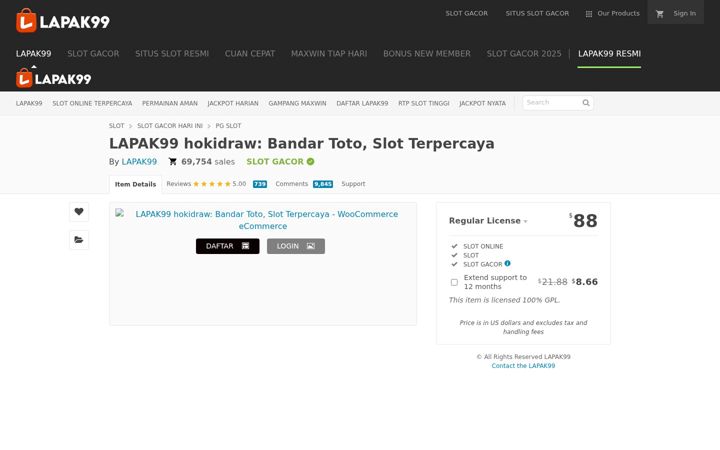Open MAXWIN TIAP HARI nav item
720x450 pixels.
pos(329,54)
